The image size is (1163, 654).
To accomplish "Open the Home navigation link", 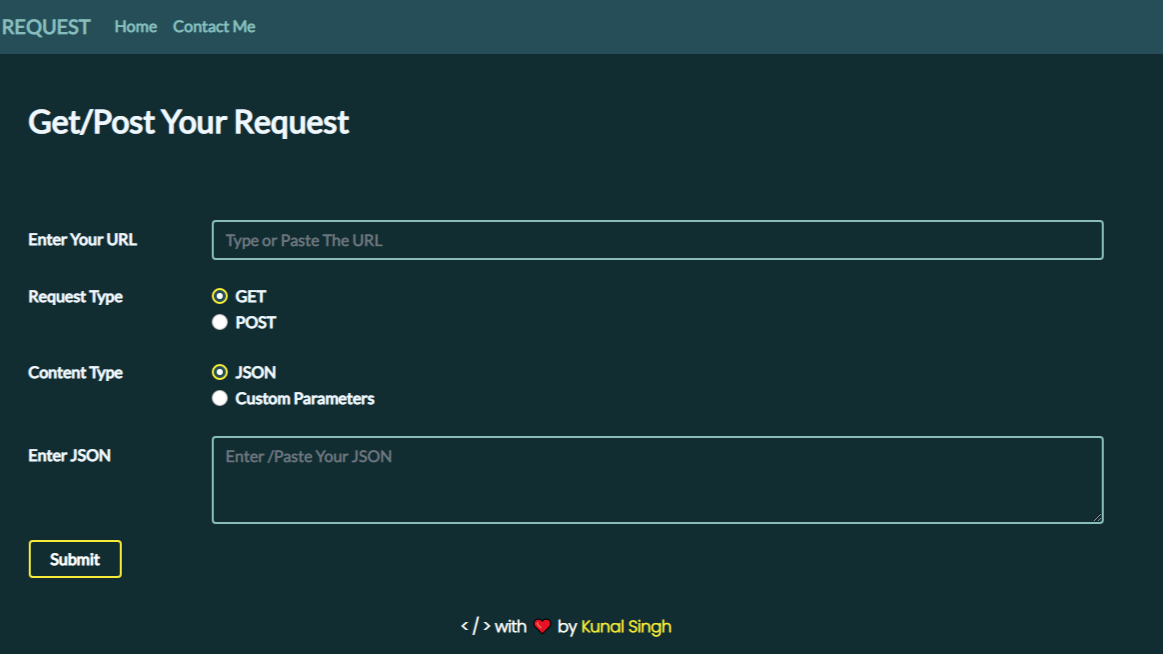I will click(x=135, y=27).
